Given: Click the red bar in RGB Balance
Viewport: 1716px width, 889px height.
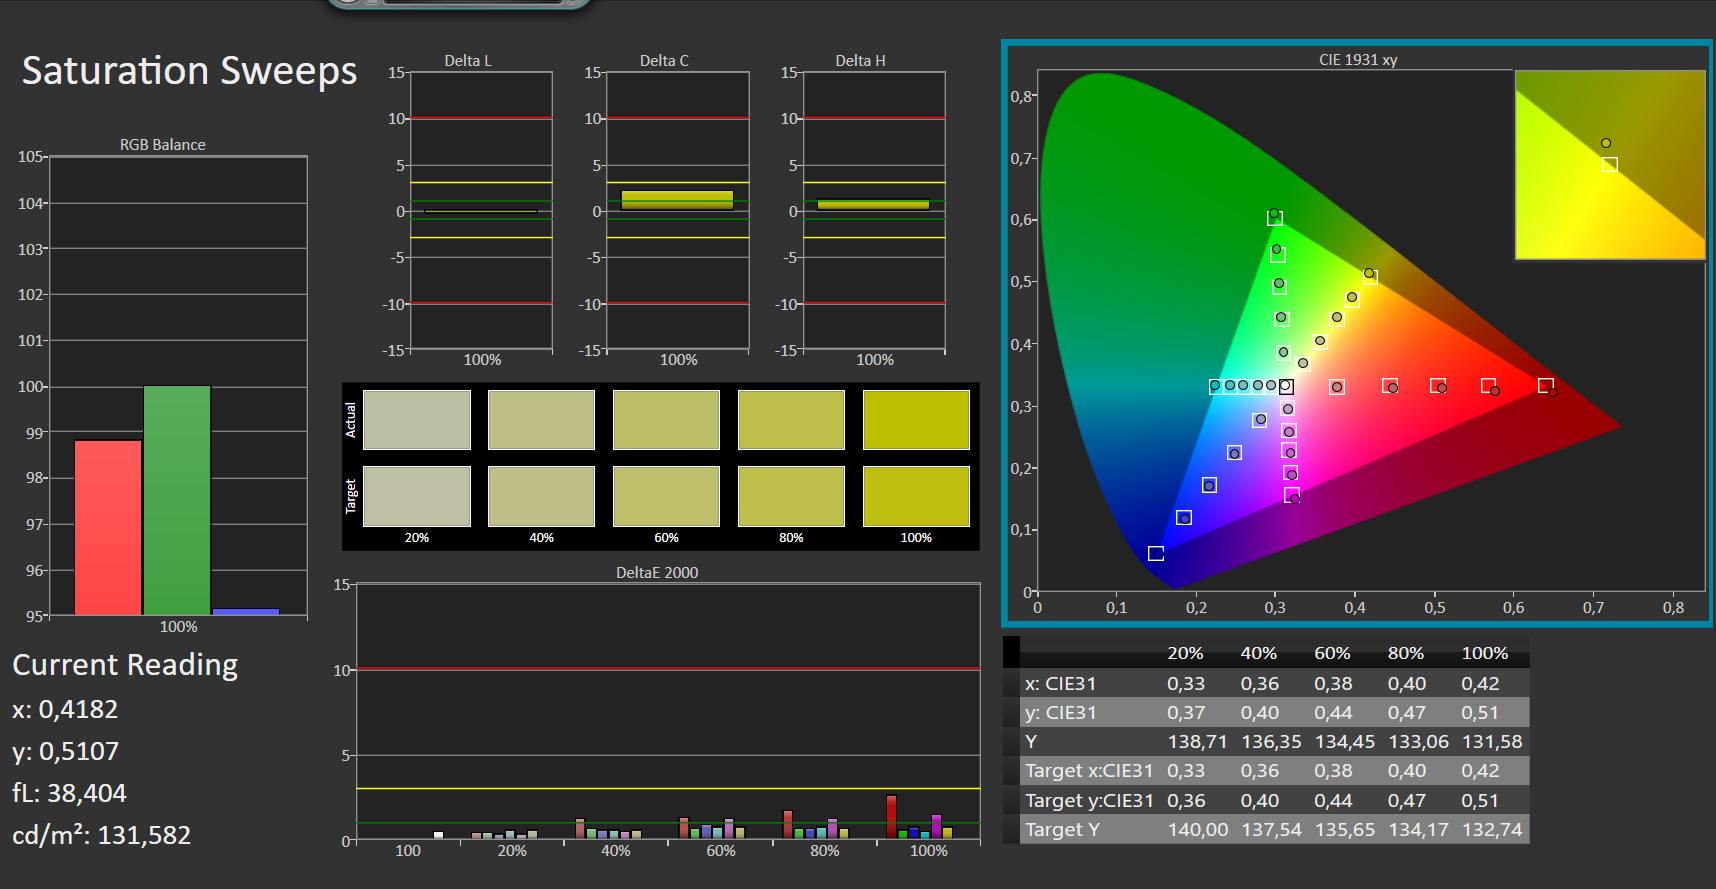Looking at the screenshot, I should click(x=108, y=527).
